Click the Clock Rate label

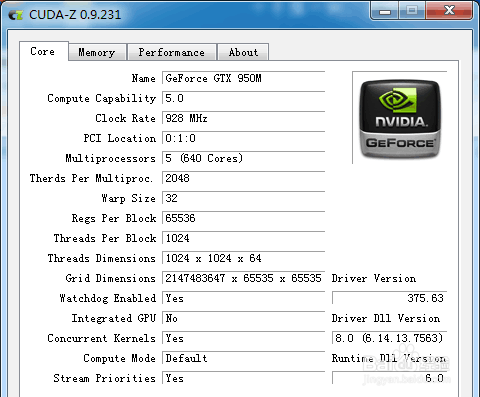[x=125, y=118]
